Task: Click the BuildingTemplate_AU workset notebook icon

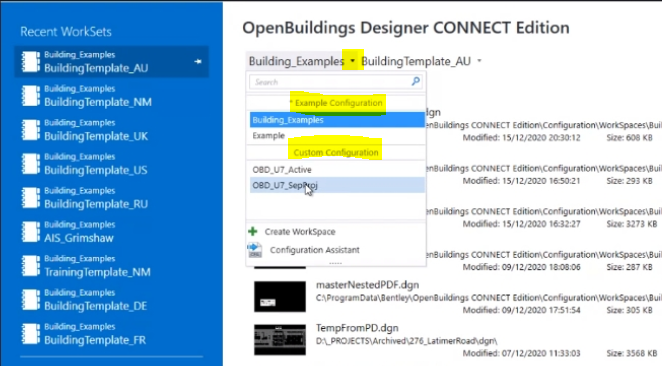Action: [31, 62]
